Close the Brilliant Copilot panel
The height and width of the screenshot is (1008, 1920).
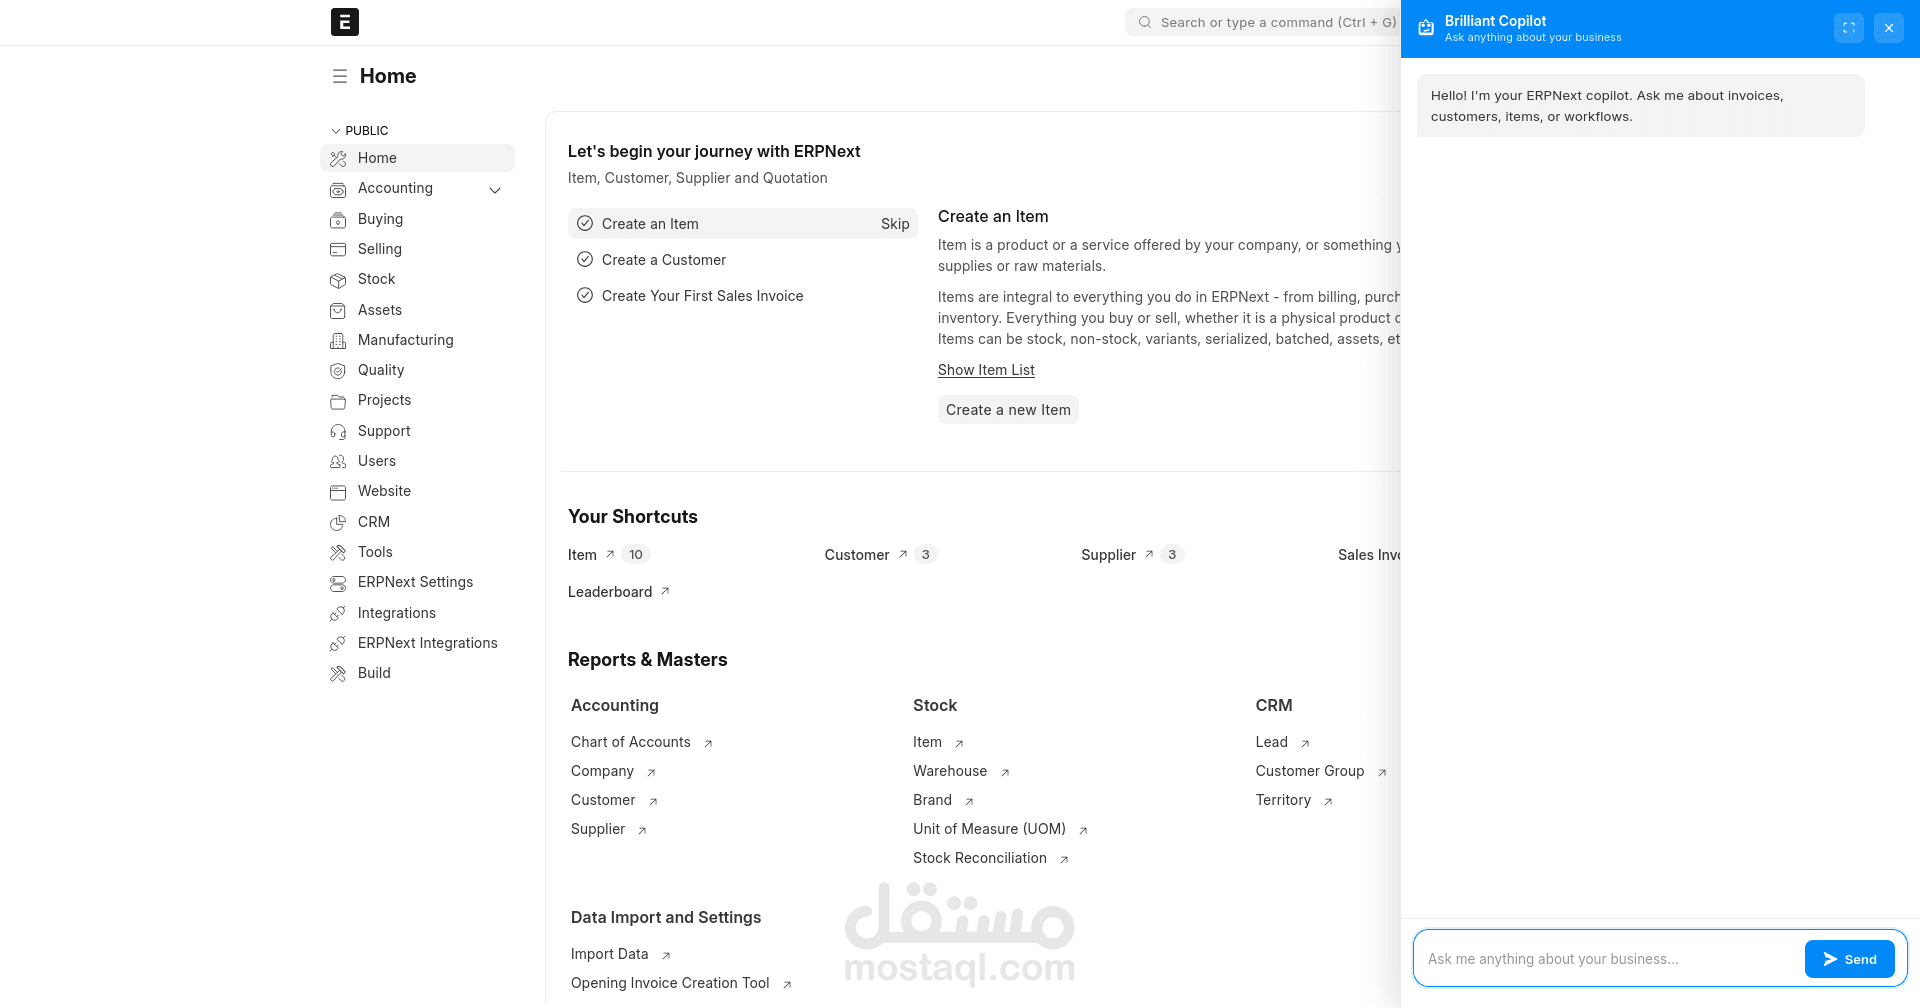[x=1889, y=28]
